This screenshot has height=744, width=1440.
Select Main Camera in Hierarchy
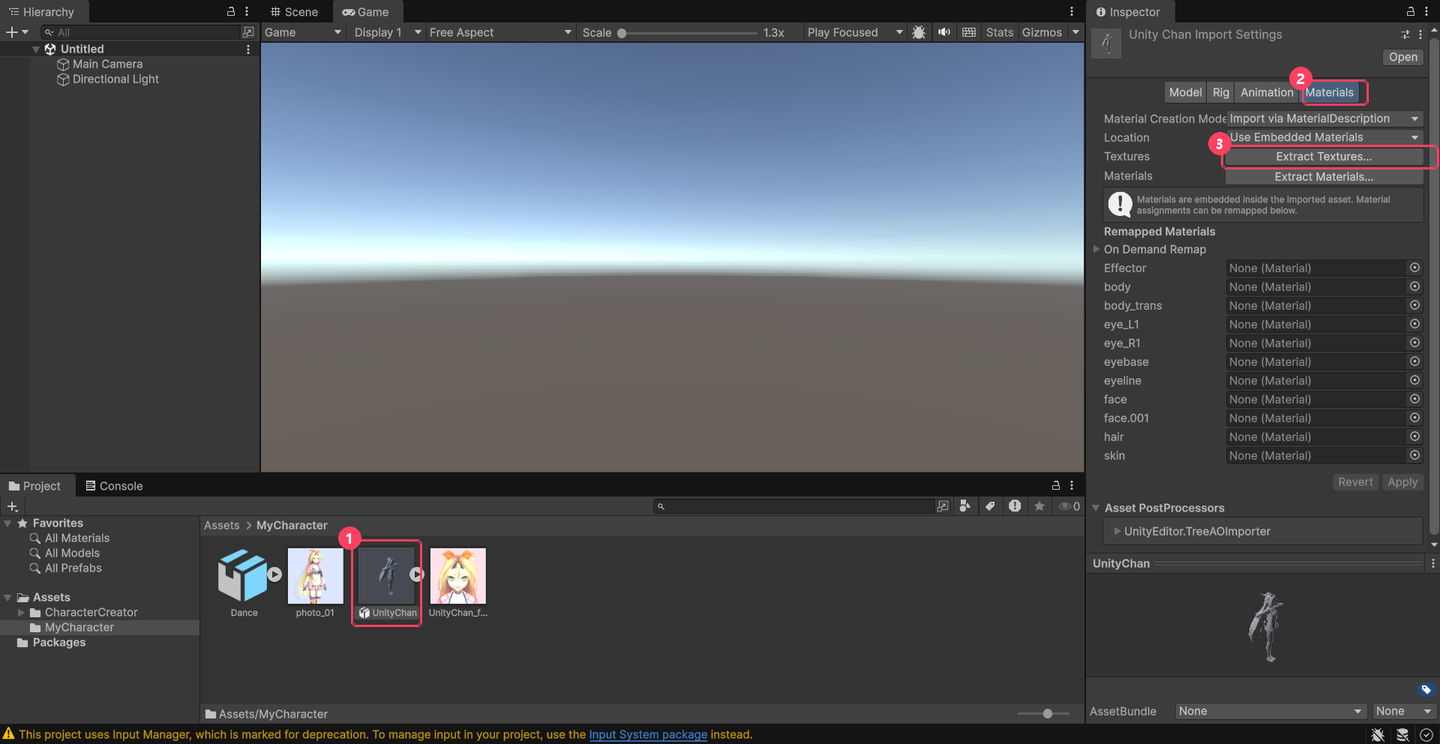pyautogui.click(x=107, y=64)
